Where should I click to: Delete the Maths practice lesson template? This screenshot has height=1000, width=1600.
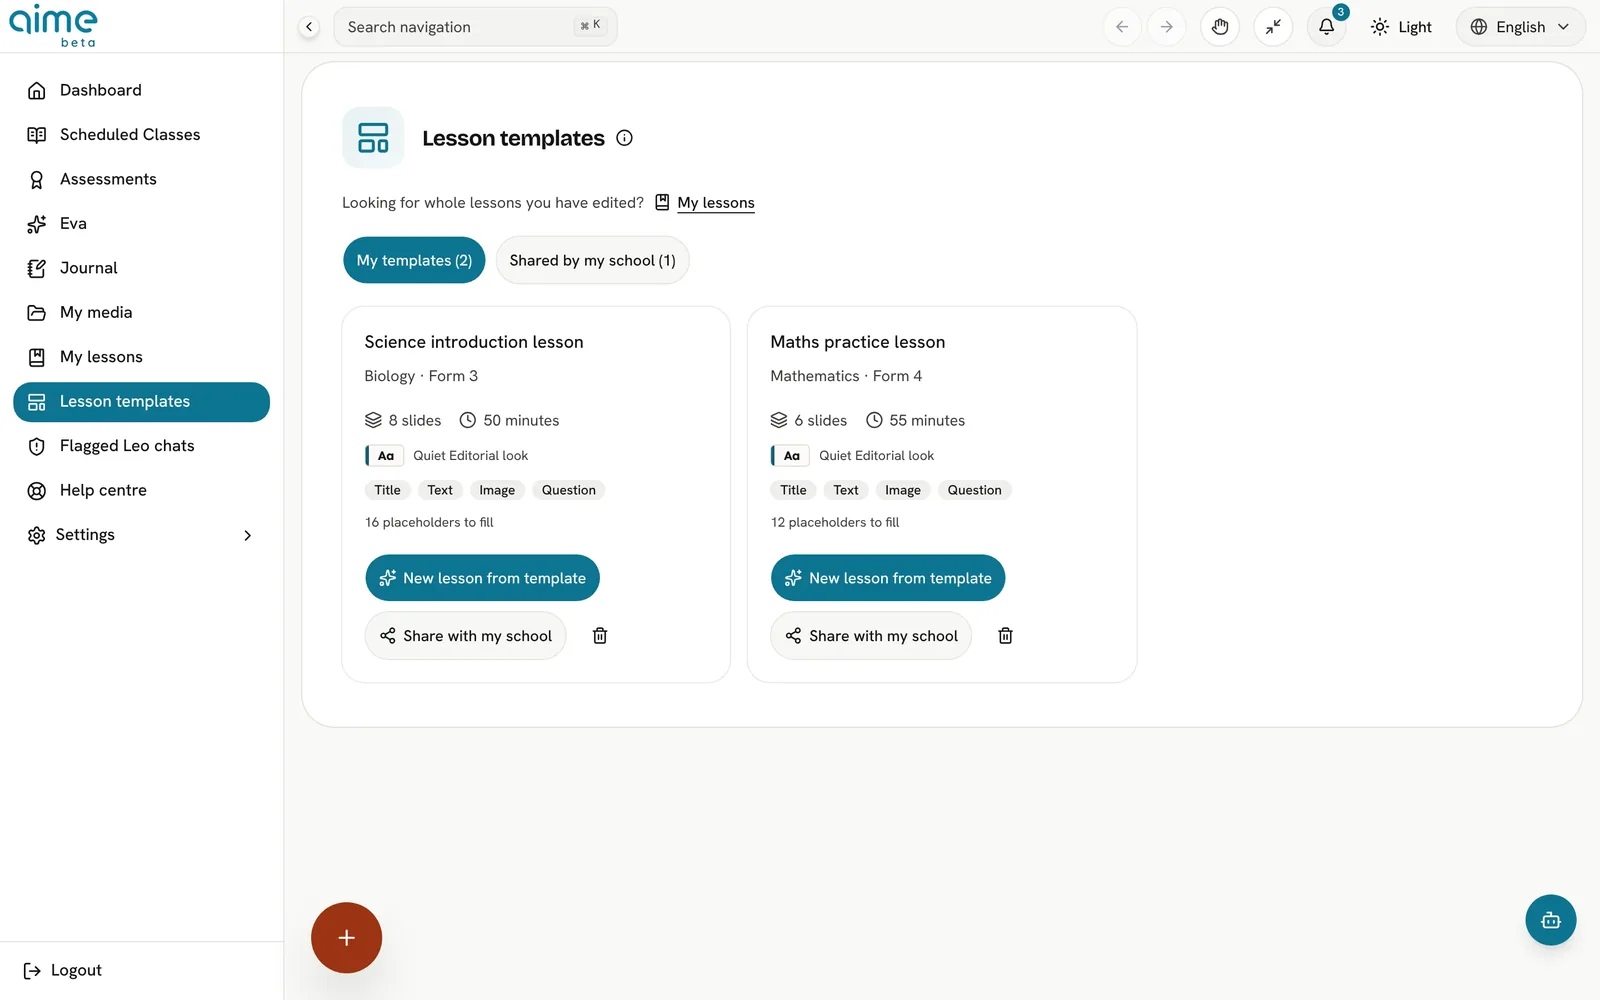click(1006, 636)
